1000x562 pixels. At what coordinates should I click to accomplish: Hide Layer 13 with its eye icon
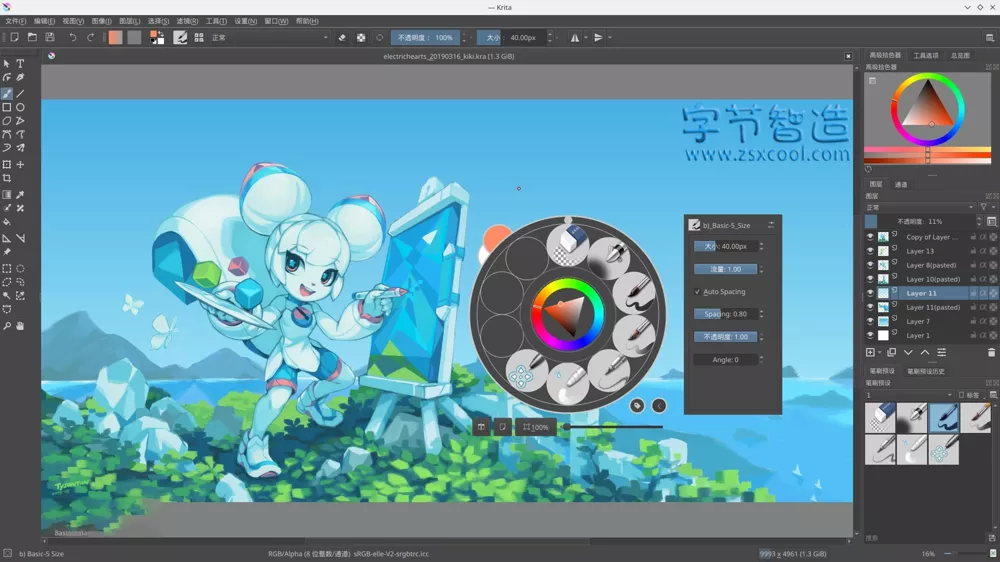tap(870, 251)
